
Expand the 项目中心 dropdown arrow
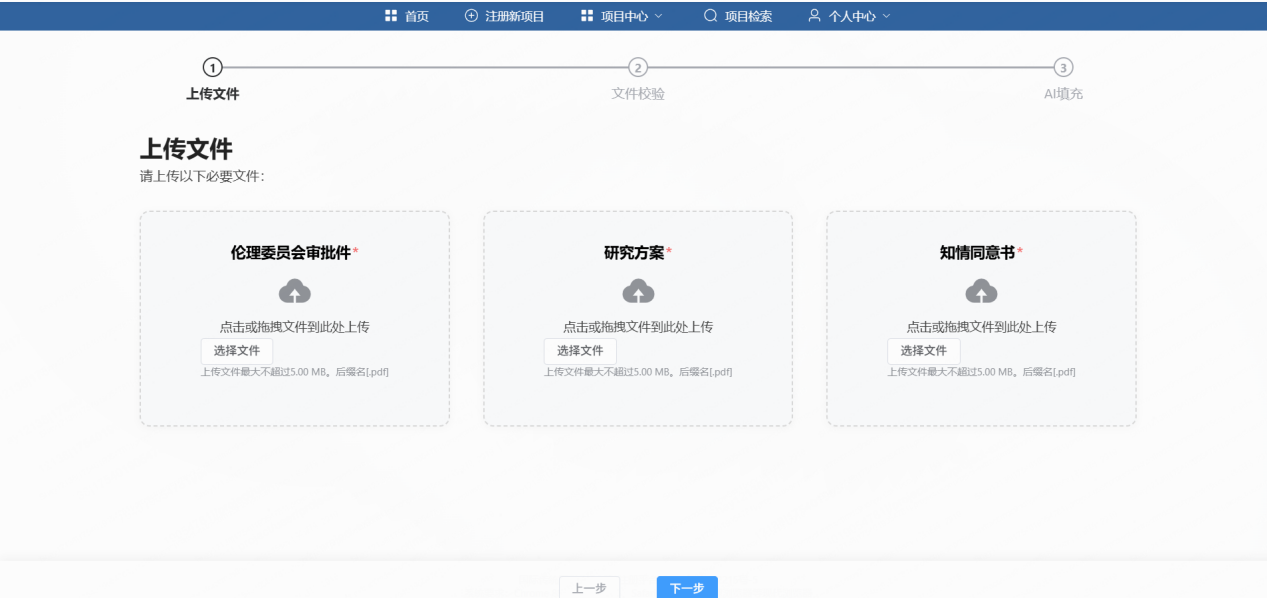tap(658, 16)
